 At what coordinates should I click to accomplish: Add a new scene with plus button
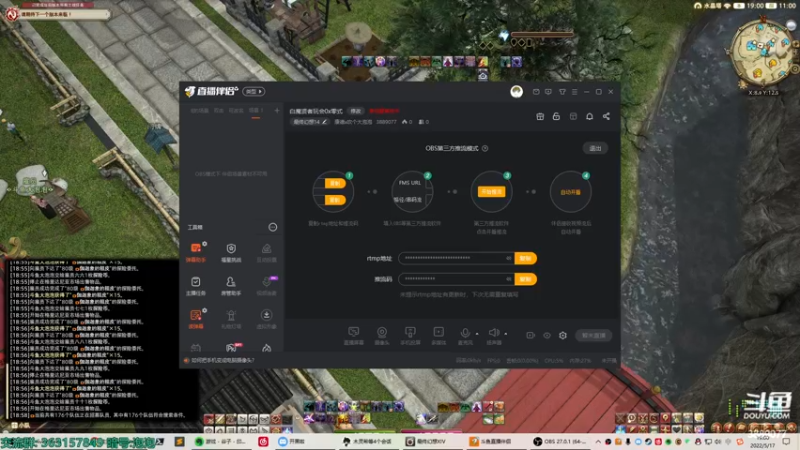(x=277, y=111)
